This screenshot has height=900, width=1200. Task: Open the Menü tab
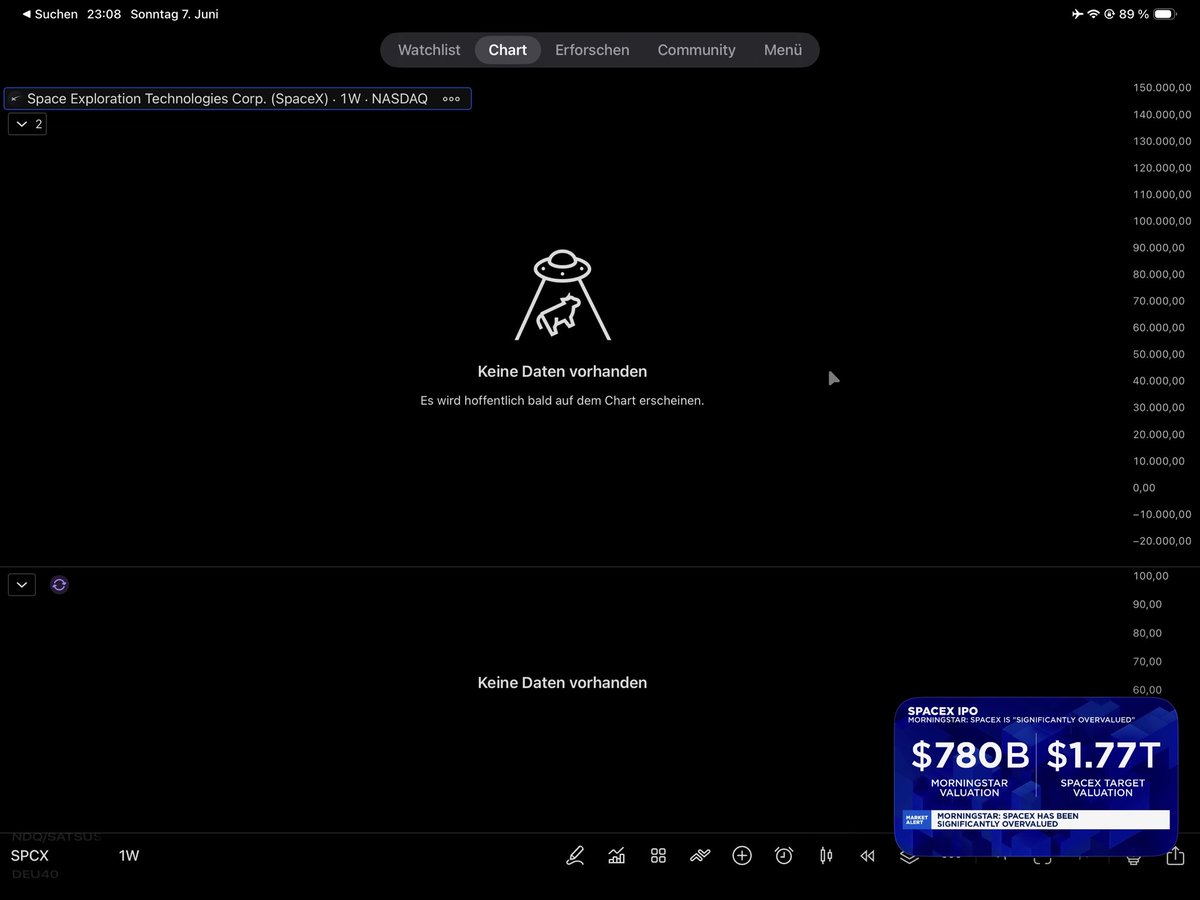(783, 50)
